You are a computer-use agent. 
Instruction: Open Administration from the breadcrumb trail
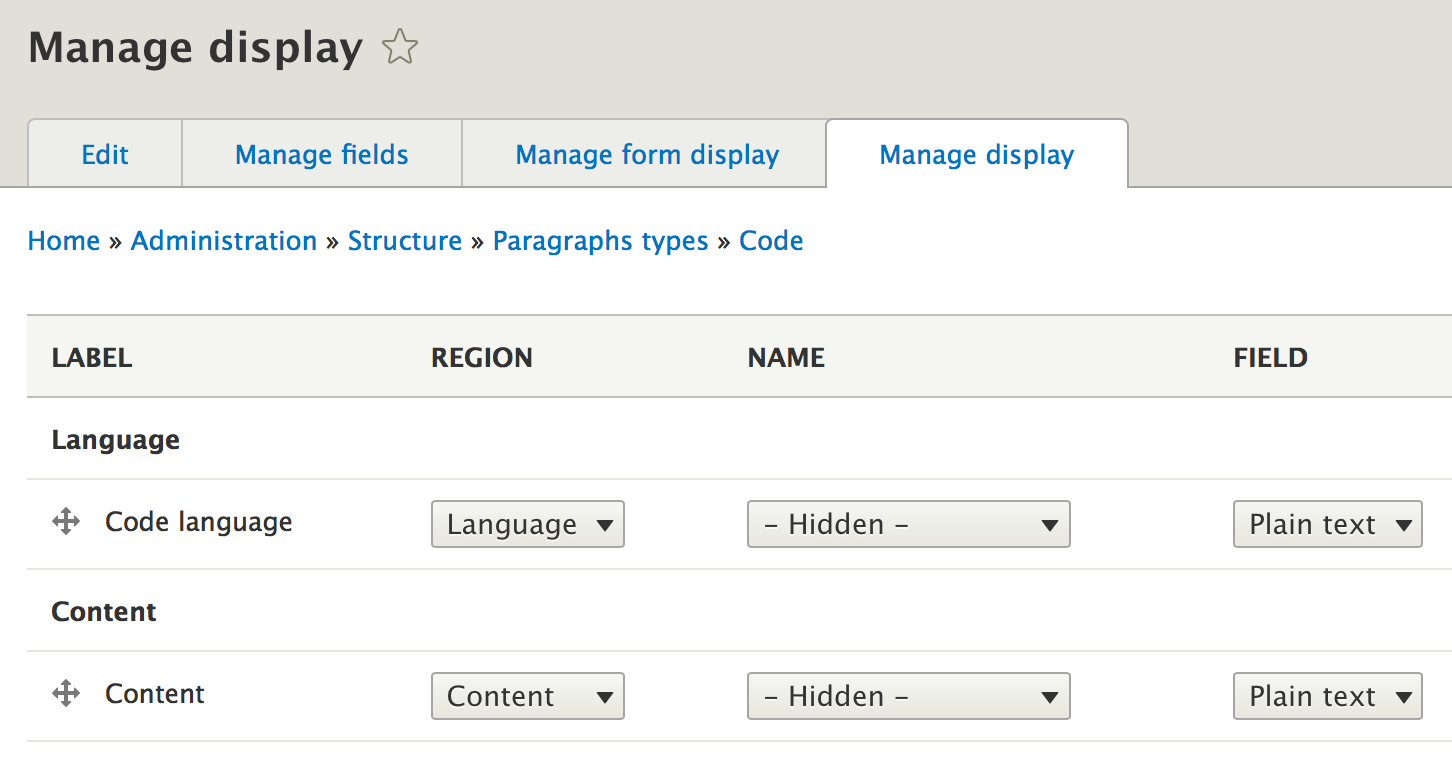click(223, 240)
